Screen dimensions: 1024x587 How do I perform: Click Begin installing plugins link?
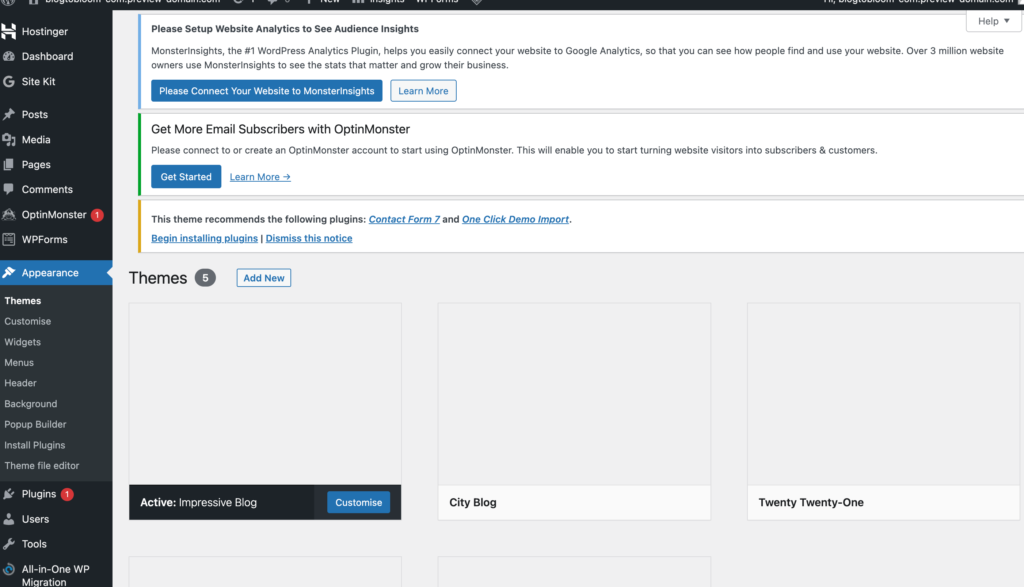(x=204, y=238)
